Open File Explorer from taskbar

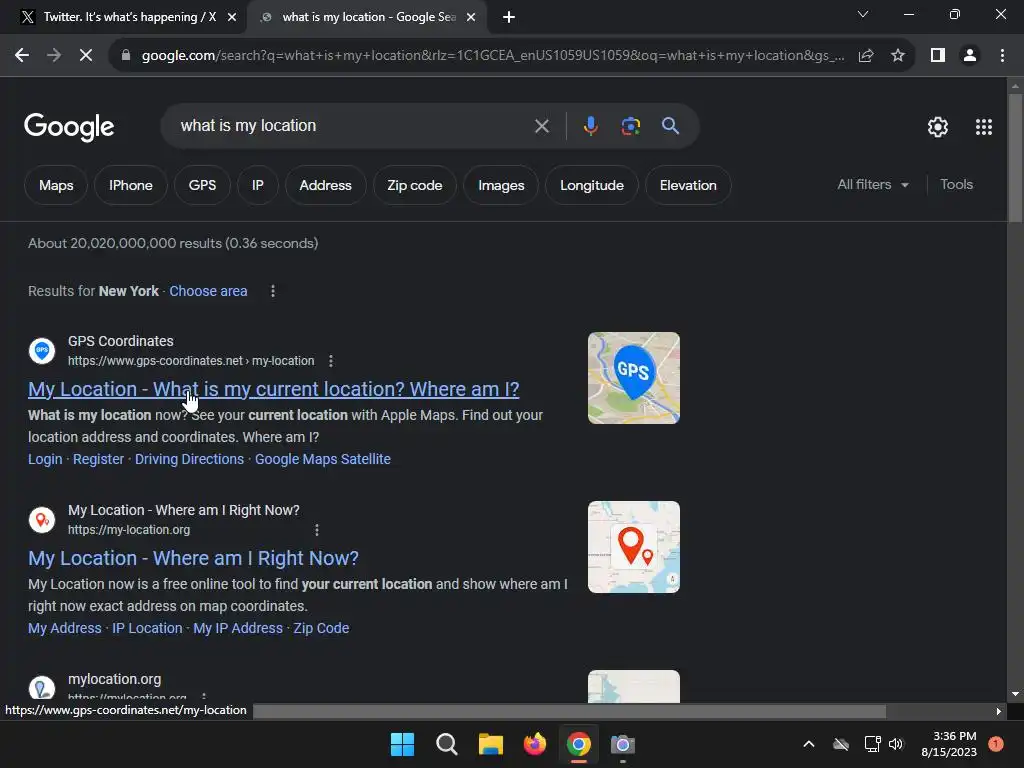490,744
